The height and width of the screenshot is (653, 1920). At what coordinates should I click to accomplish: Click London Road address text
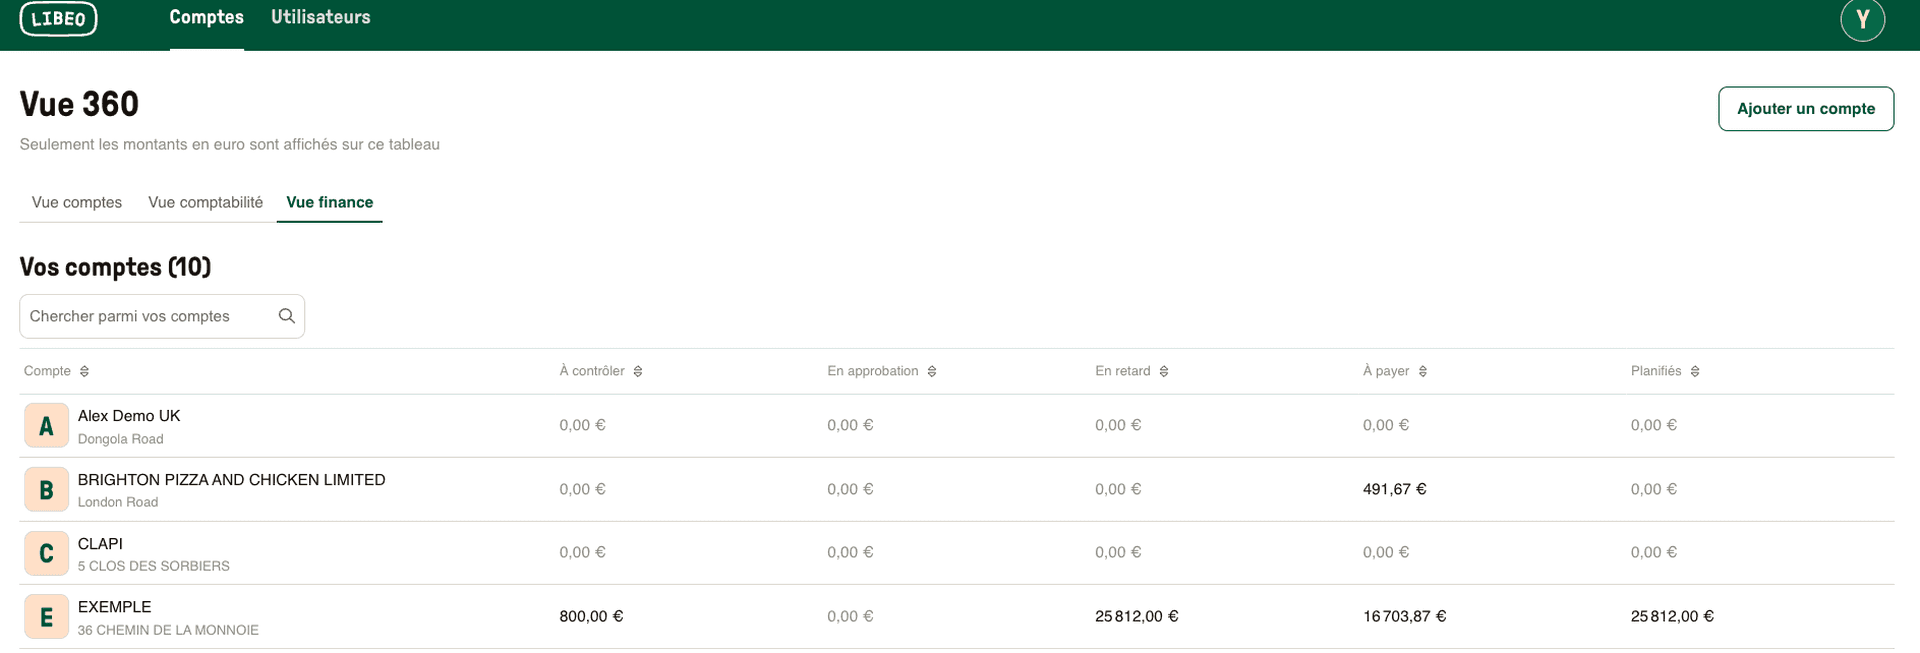coord(118,502)
